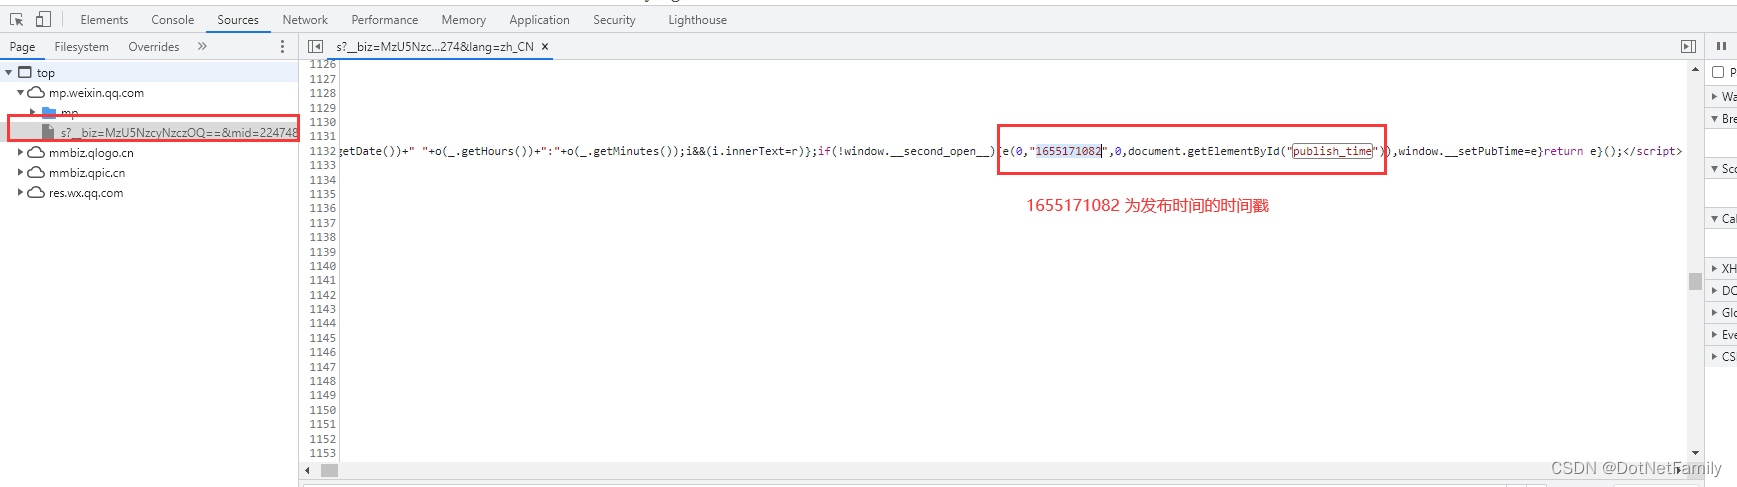
Task: Expand the DOM Breakpoints section
Action: (x=1715, y=291)
